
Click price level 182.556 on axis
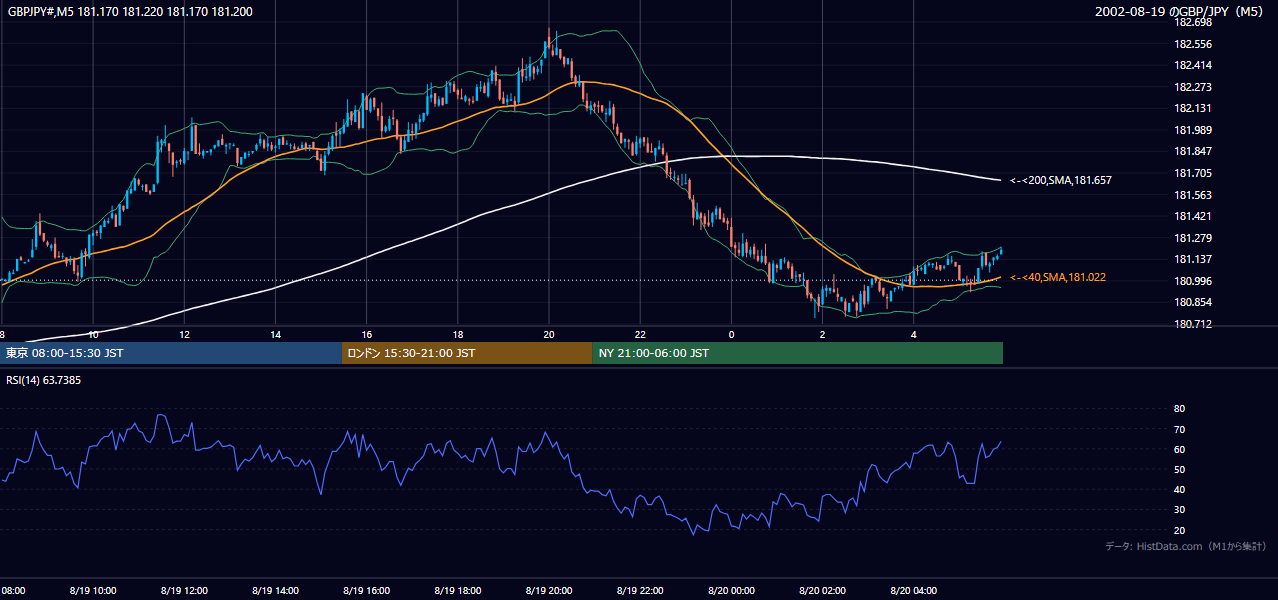coord(1193,44)
